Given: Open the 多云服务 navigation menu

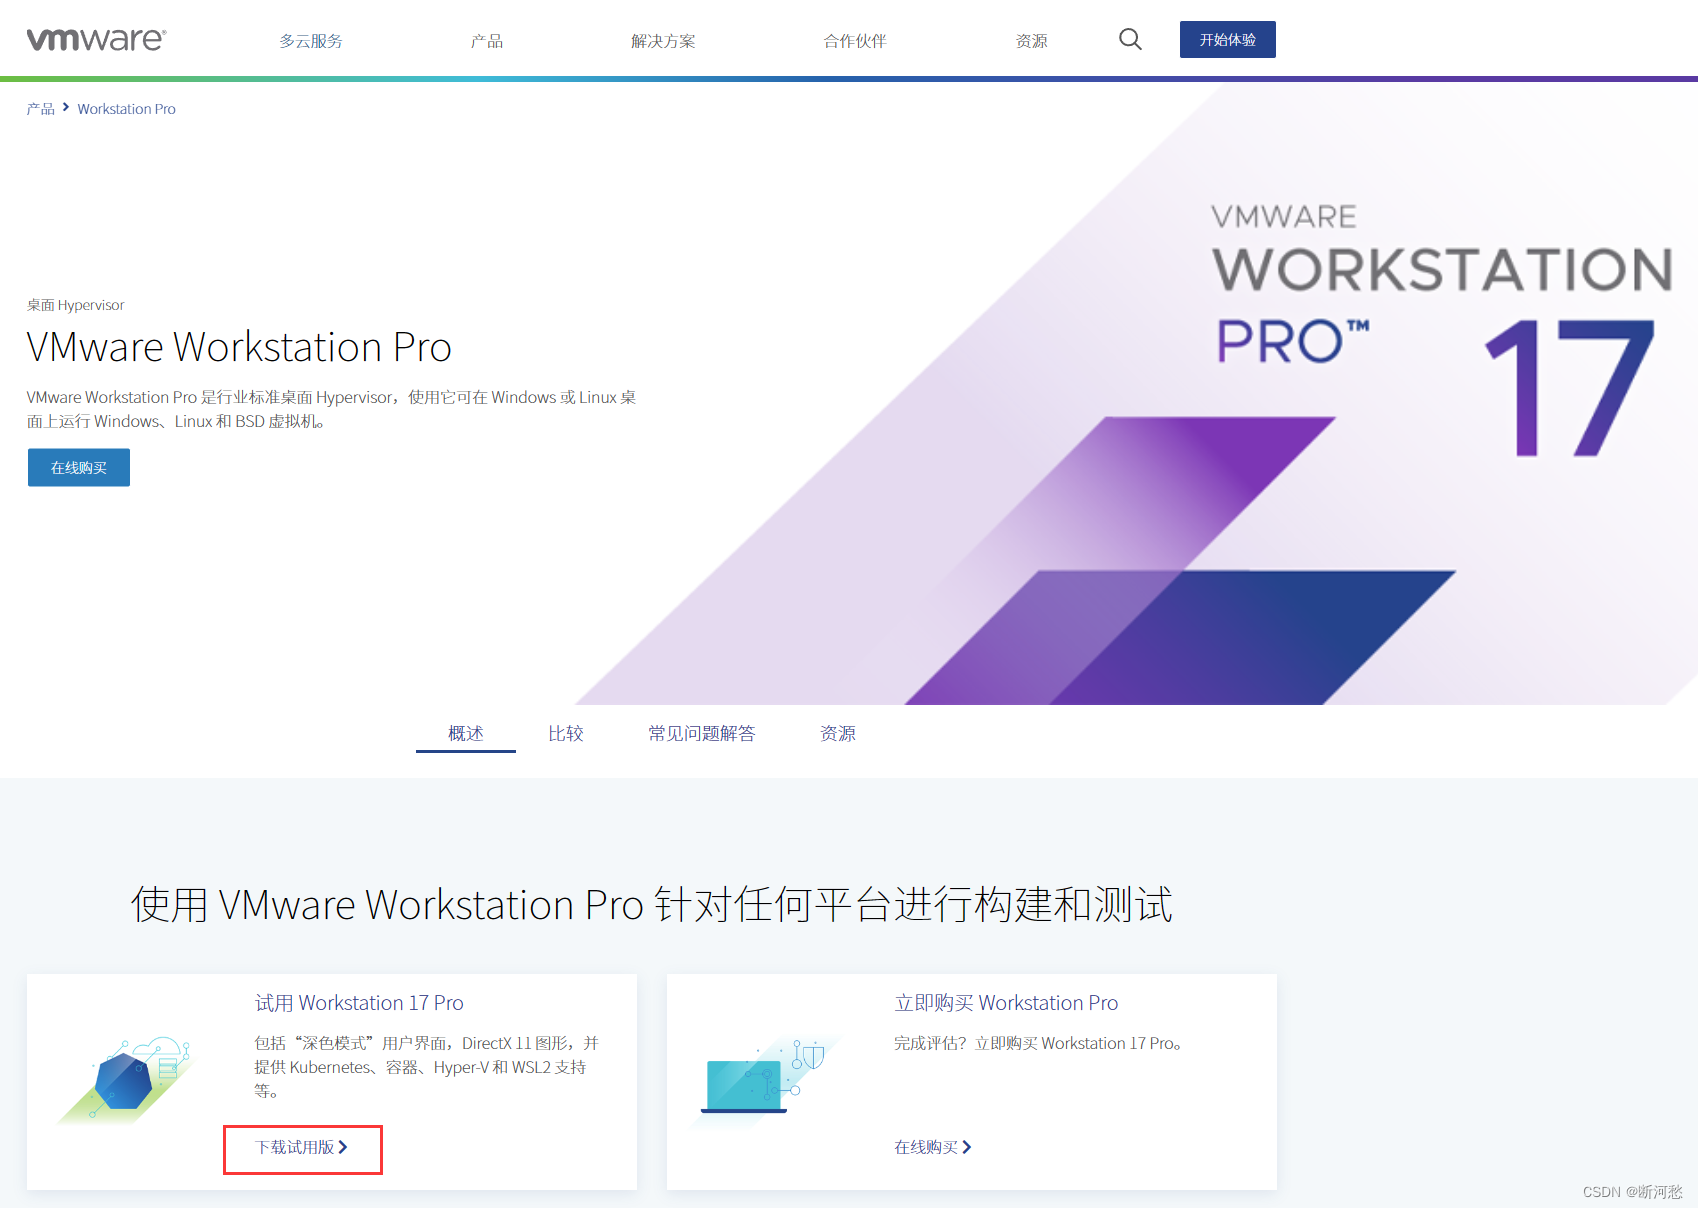Looking at the screenshot, I should tap(311, 41).
